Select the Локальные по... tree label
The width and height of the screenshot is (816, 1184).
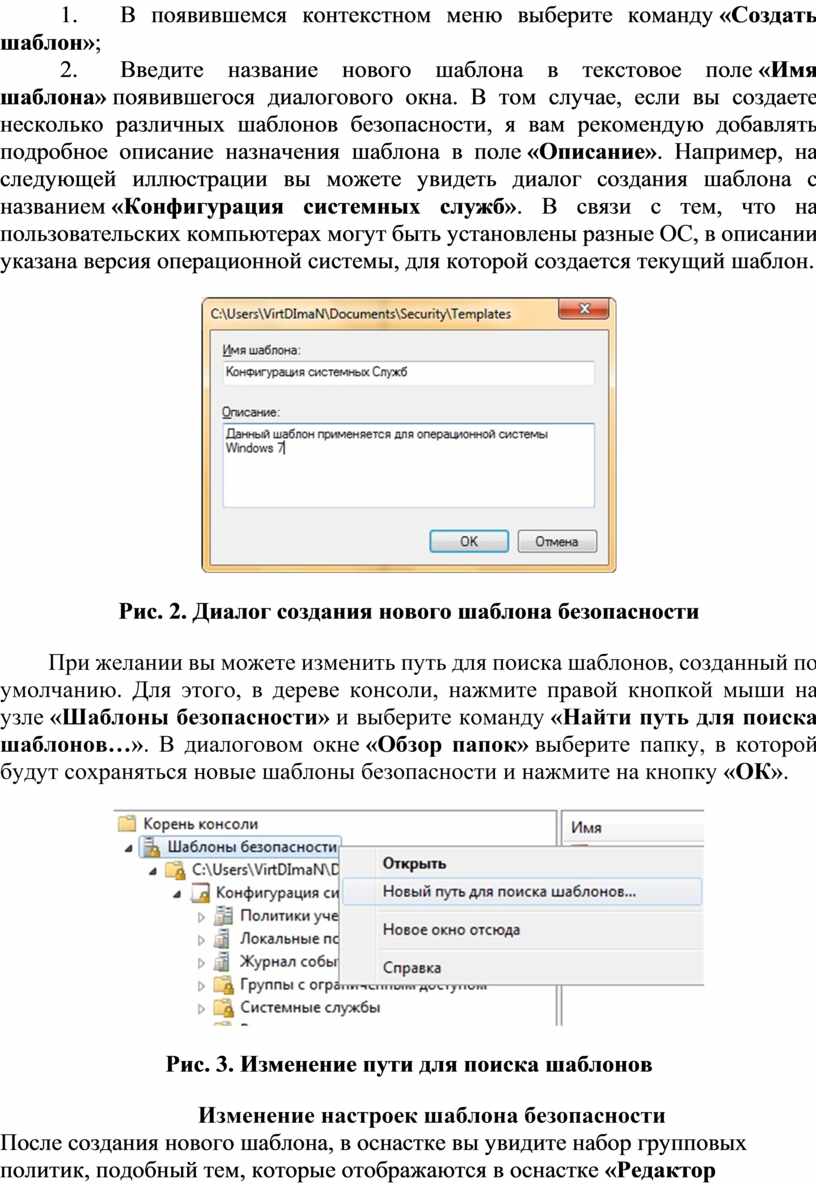289,939
